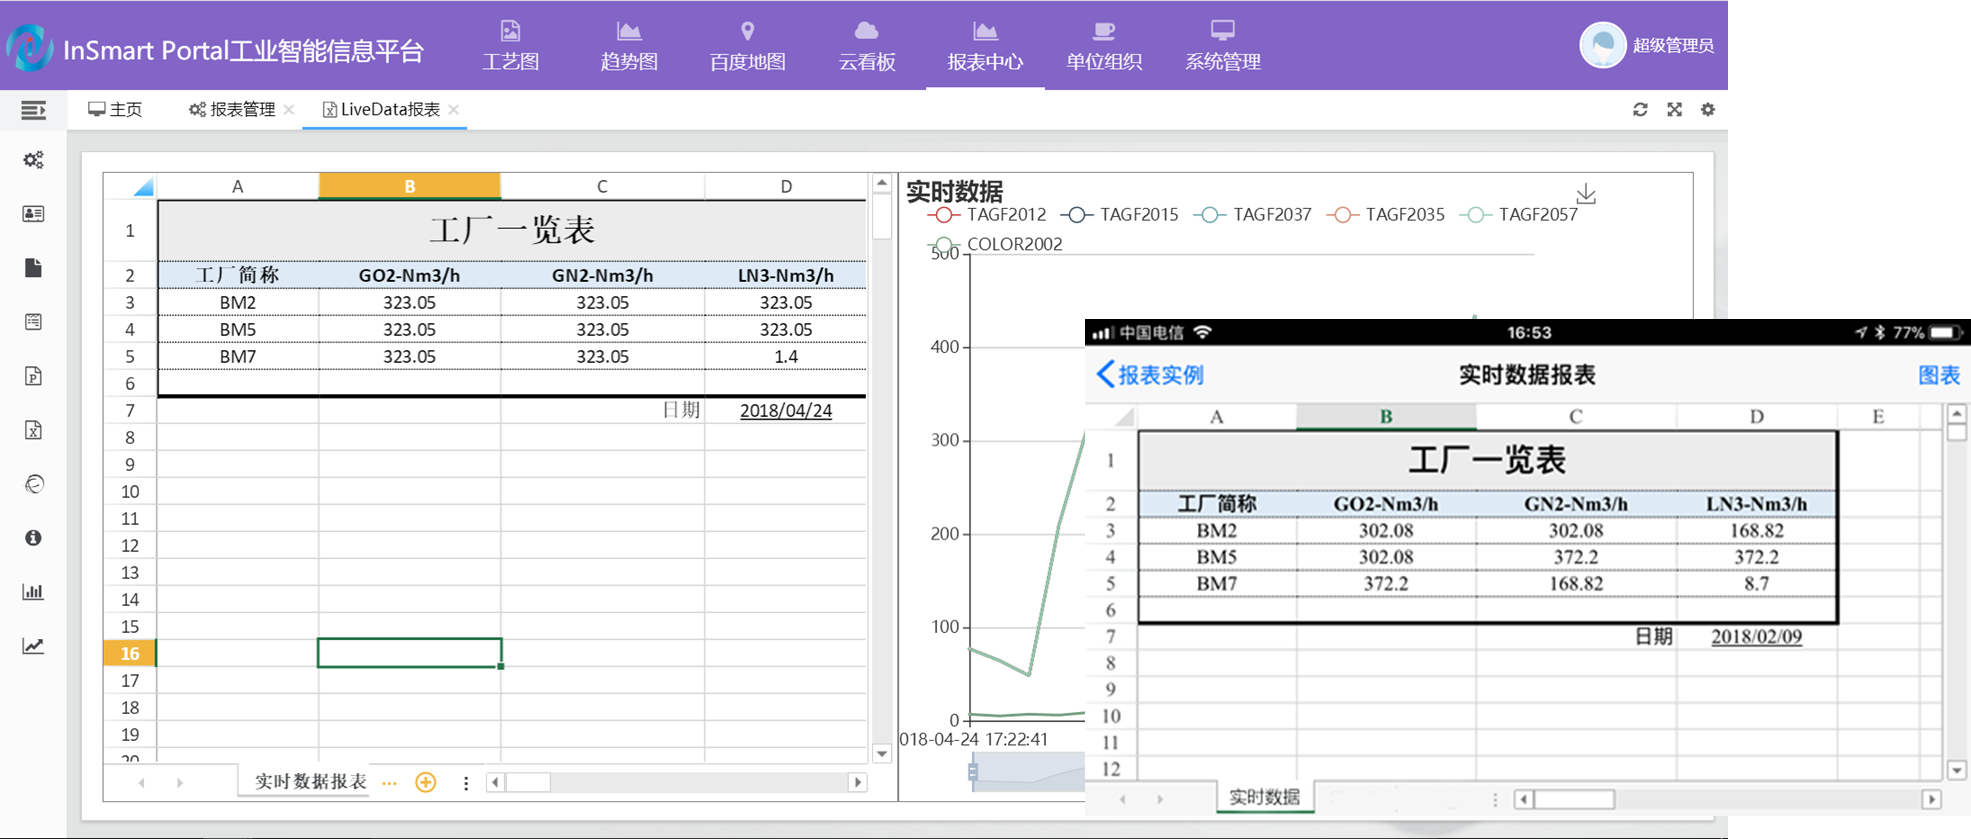Open 百度地图 in the top navigation
The width and height of the screenshot is (1971, 839).
[x=747, y=46]
